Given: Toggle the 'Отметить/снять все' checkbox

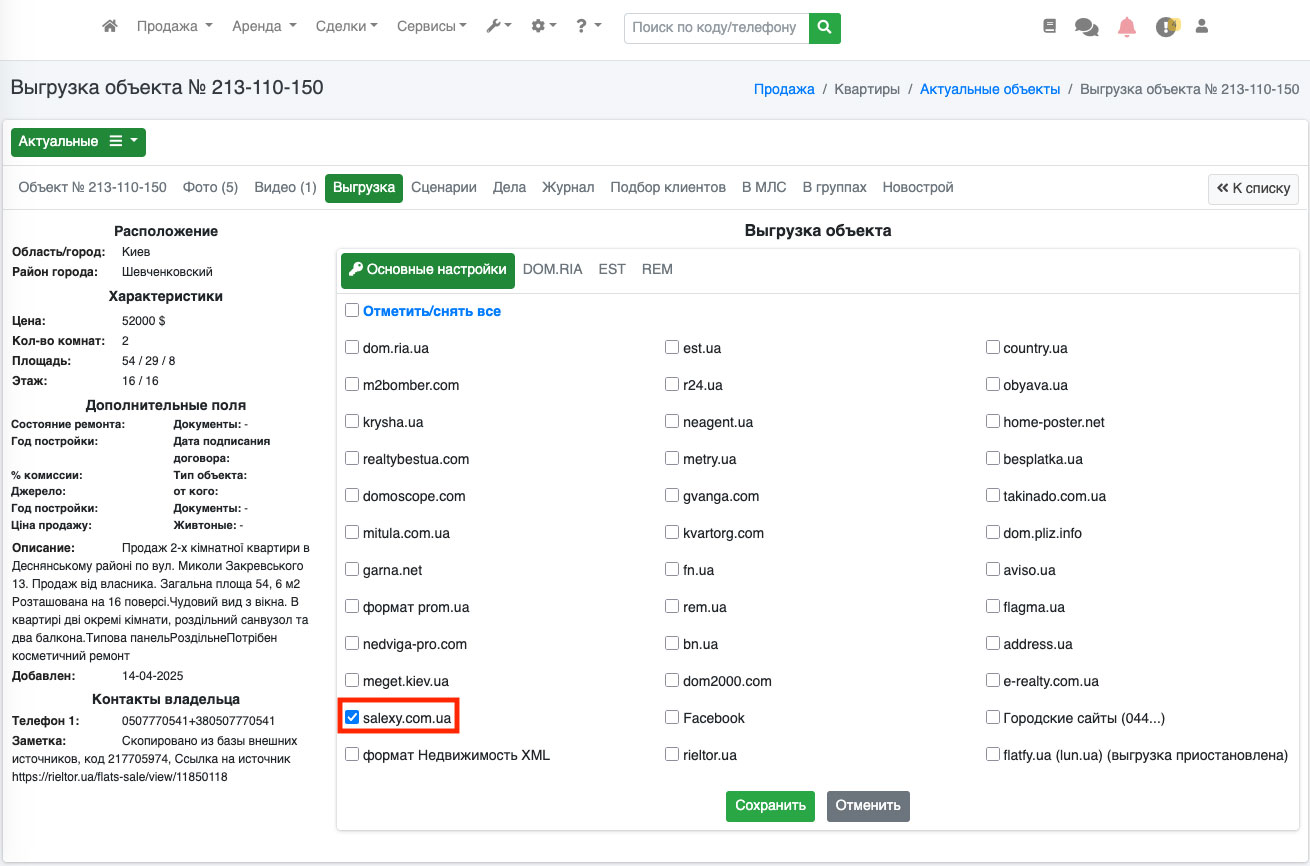Looking at the screenshot, I should (x=352, y=311).
